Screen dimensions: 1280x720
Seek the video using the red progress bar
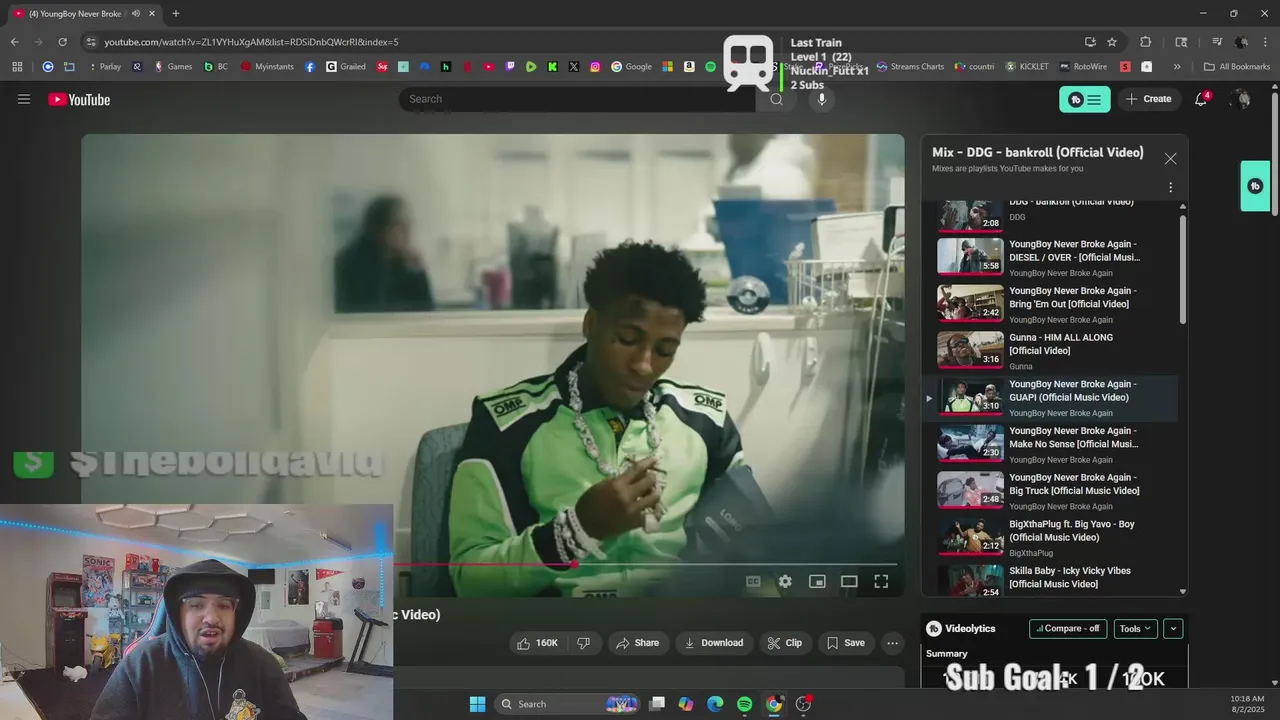click(x=645, y=565)
